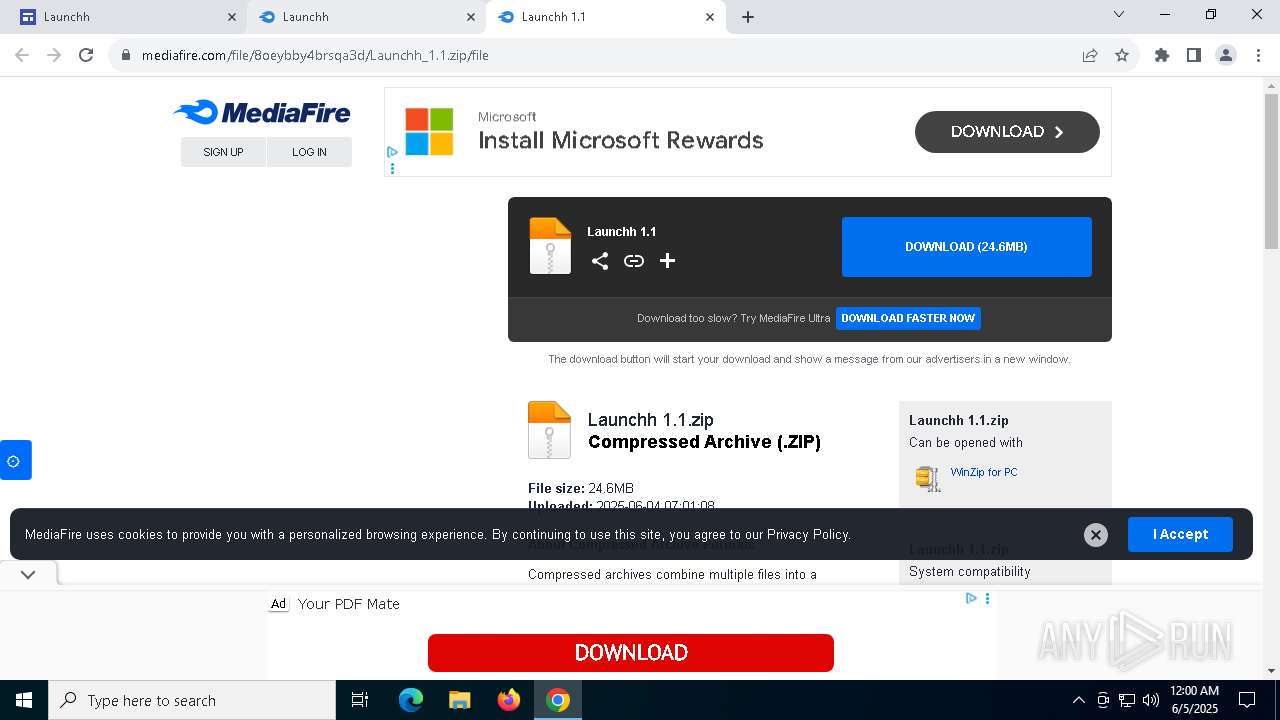Close the first Launchh tab
Image resolution: width=1280 pixels, height=720 pixels.
pos(232,17)
